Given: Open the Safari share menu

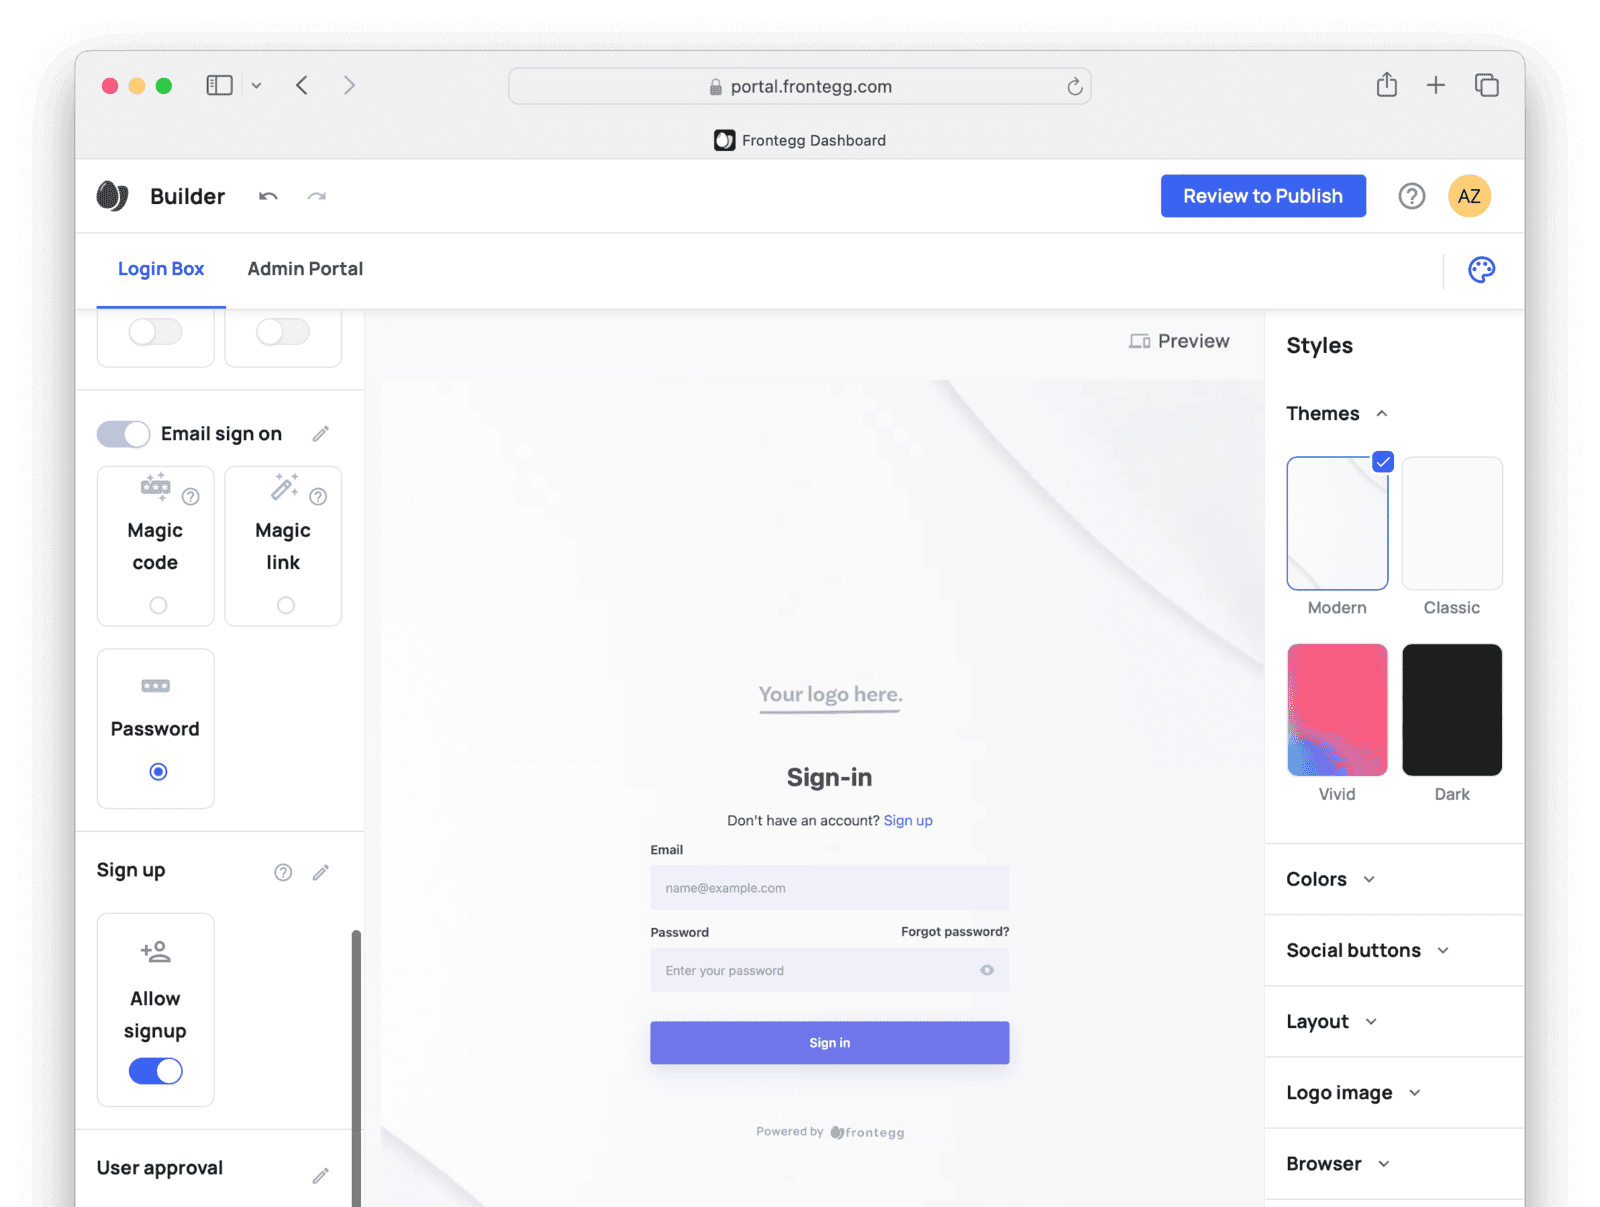Looking at the screenshot, I should [1387, 84].
